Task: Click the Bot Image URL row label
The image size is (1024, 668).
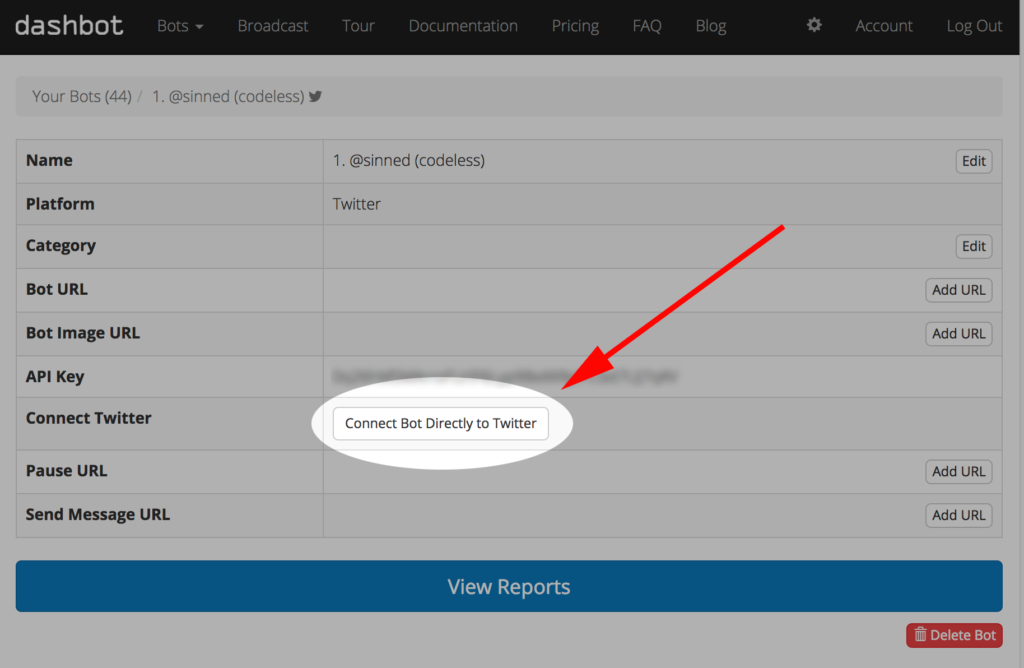Action: 83,333
